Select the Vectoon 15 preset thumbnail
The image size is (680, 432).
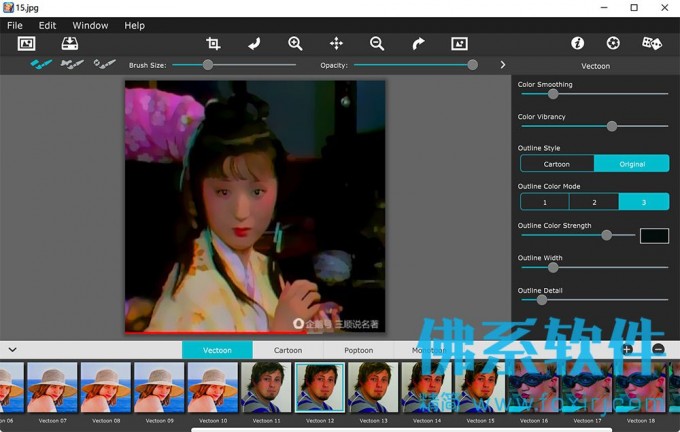[480, 387]
